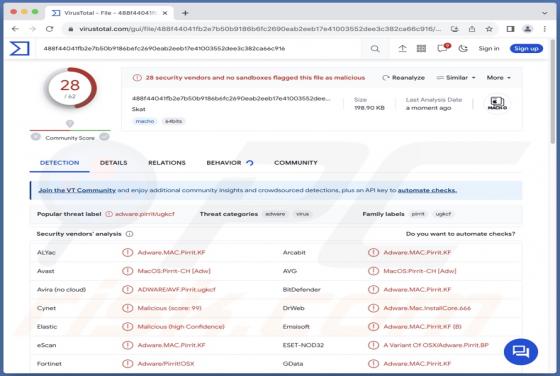The image size is (560, 376).
Task: Open the apps grid icon
Action: pos(421,49)
